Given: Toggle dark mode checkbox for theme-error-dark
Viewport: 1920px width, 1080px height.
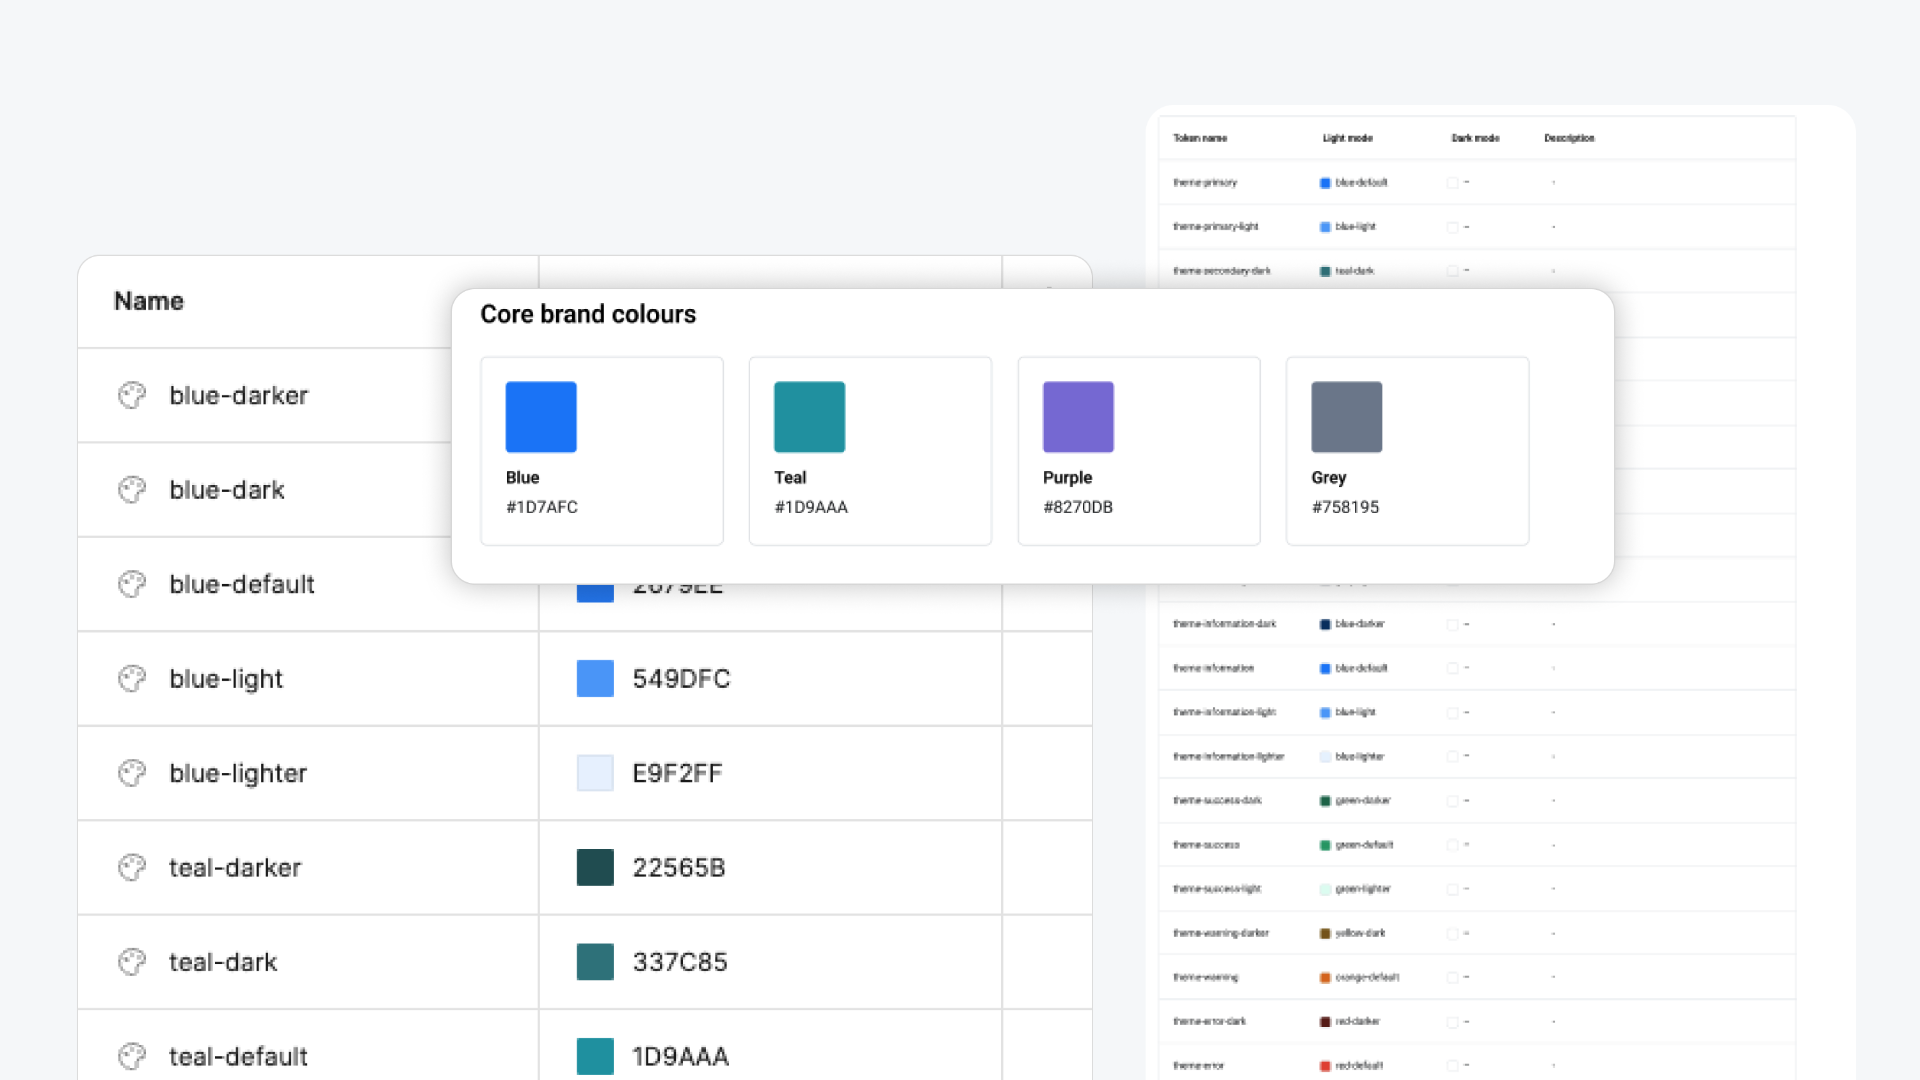Looking at the screenshot, I should click(1453, 1021).
